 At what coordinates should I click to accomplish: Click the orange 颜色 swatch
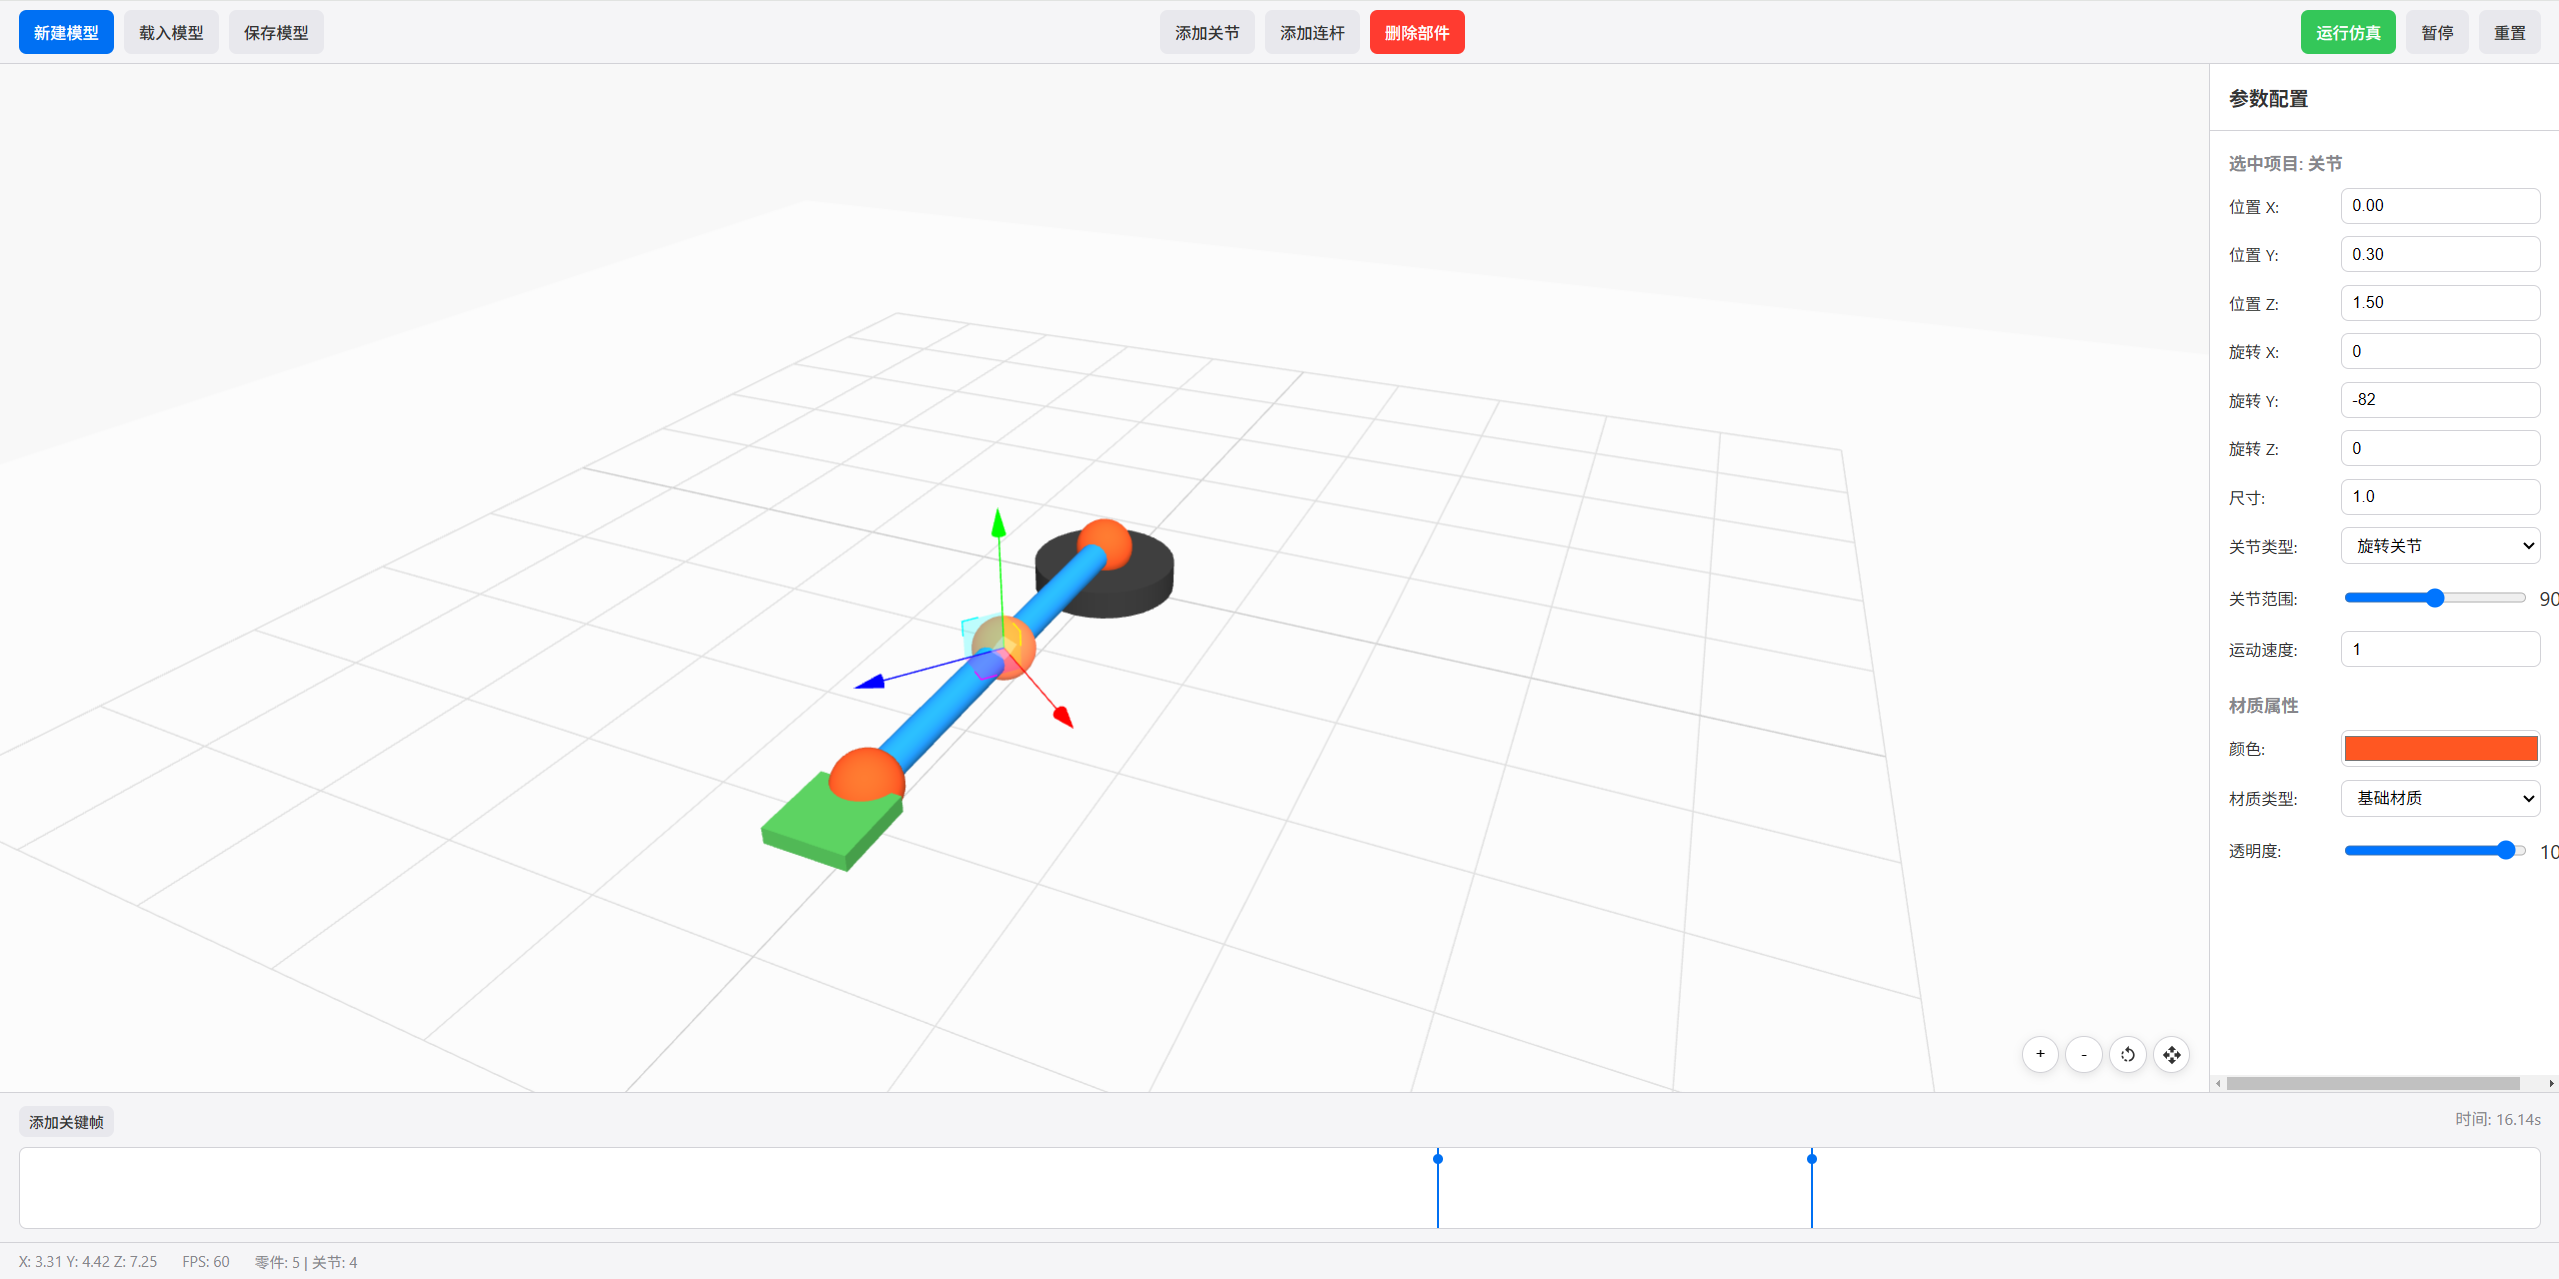point(2440,748)
